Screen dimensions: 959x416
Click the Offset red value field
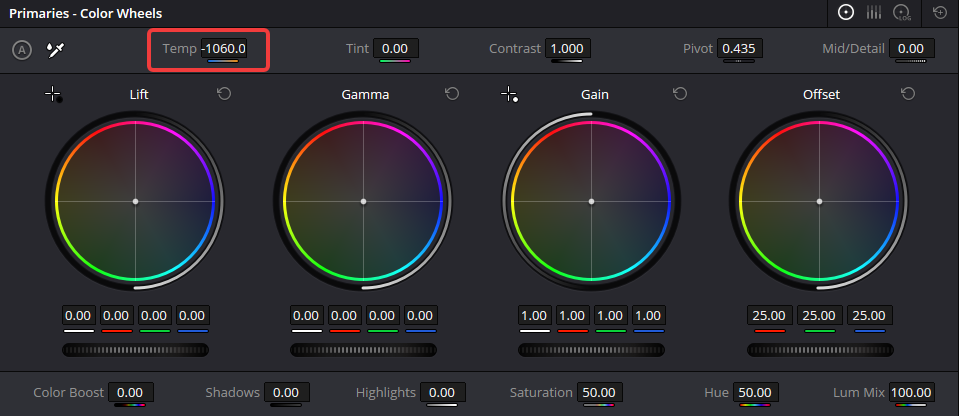click(769, 316)
